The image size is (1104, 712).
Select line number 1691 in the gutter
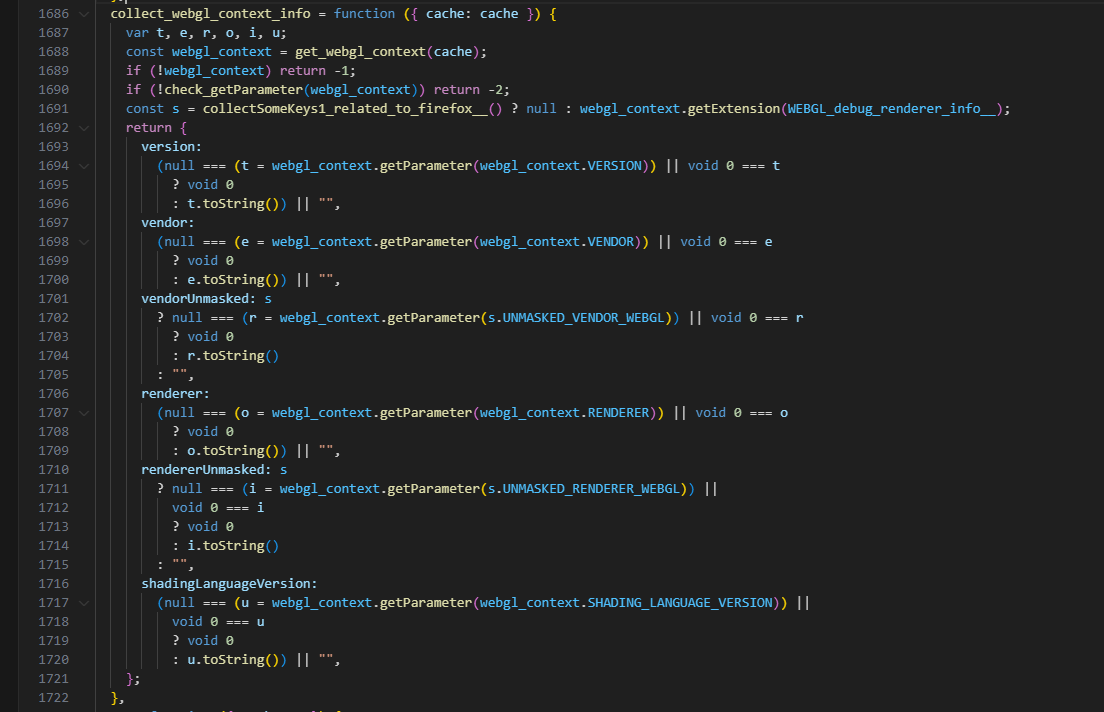coord(54,109)
